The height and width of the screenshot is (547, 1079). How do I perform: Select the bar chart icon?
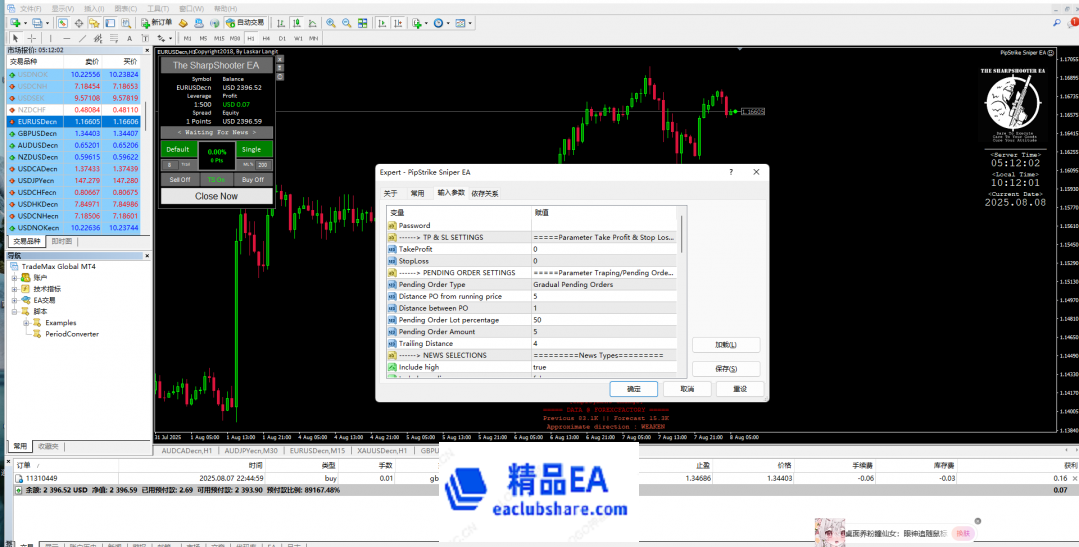pyautogui.click(x=280, y=23)
